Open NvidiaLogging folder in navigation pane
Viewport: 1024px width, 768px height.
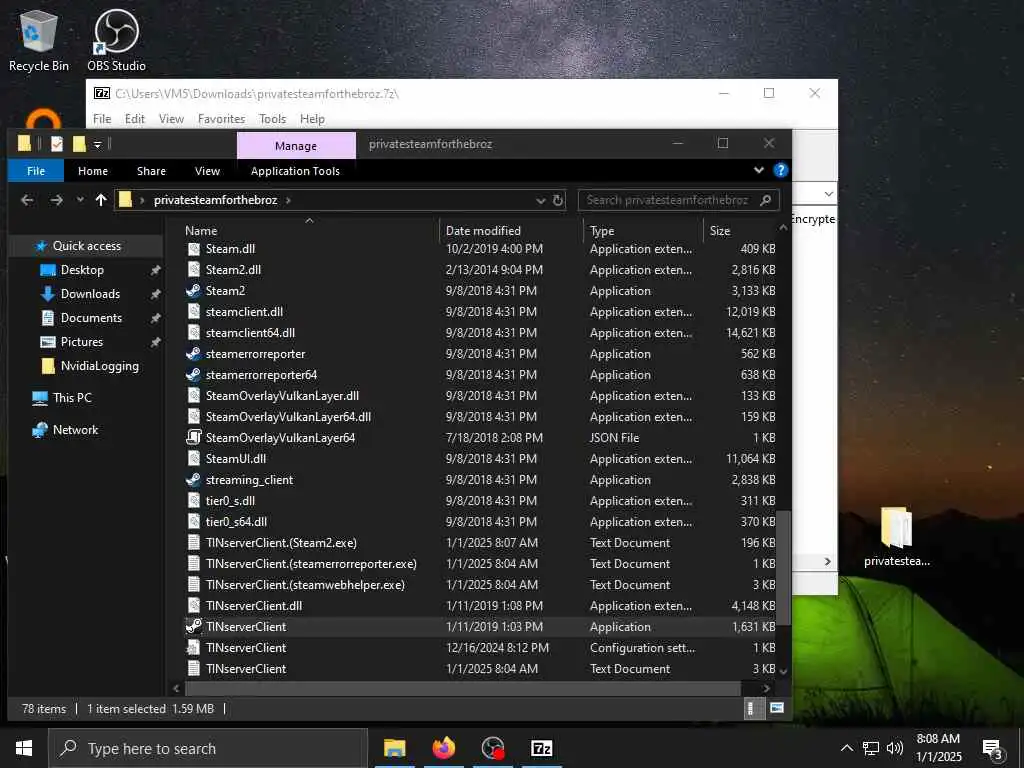[99, 366]
